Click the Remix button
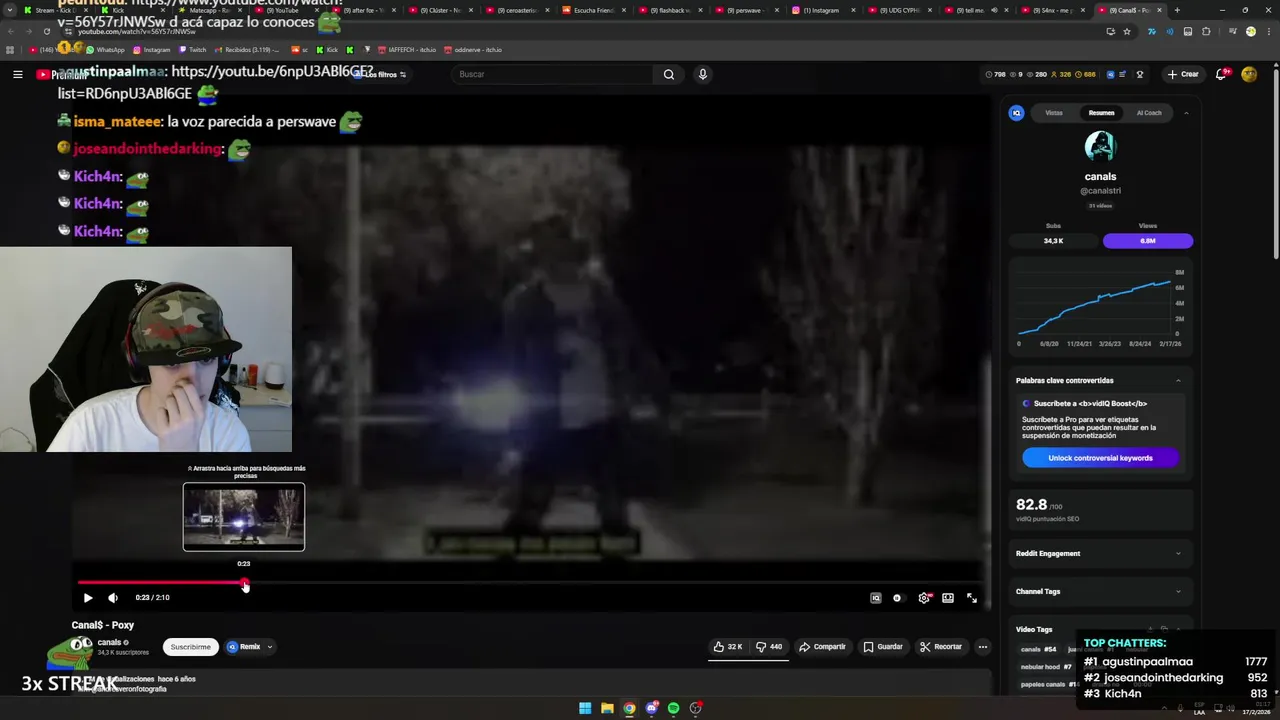 243,647
